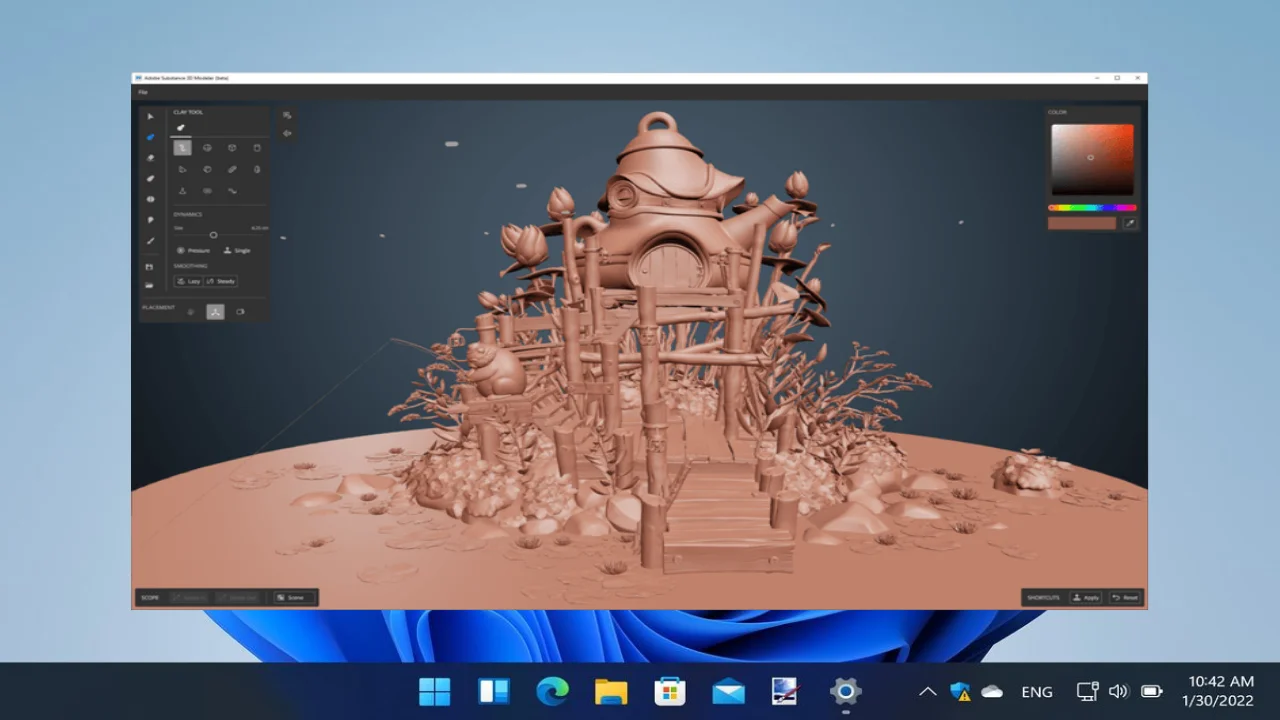Choose the capsule brush shape in the second row
The image size is (1280, 720).
click(232, 169)
